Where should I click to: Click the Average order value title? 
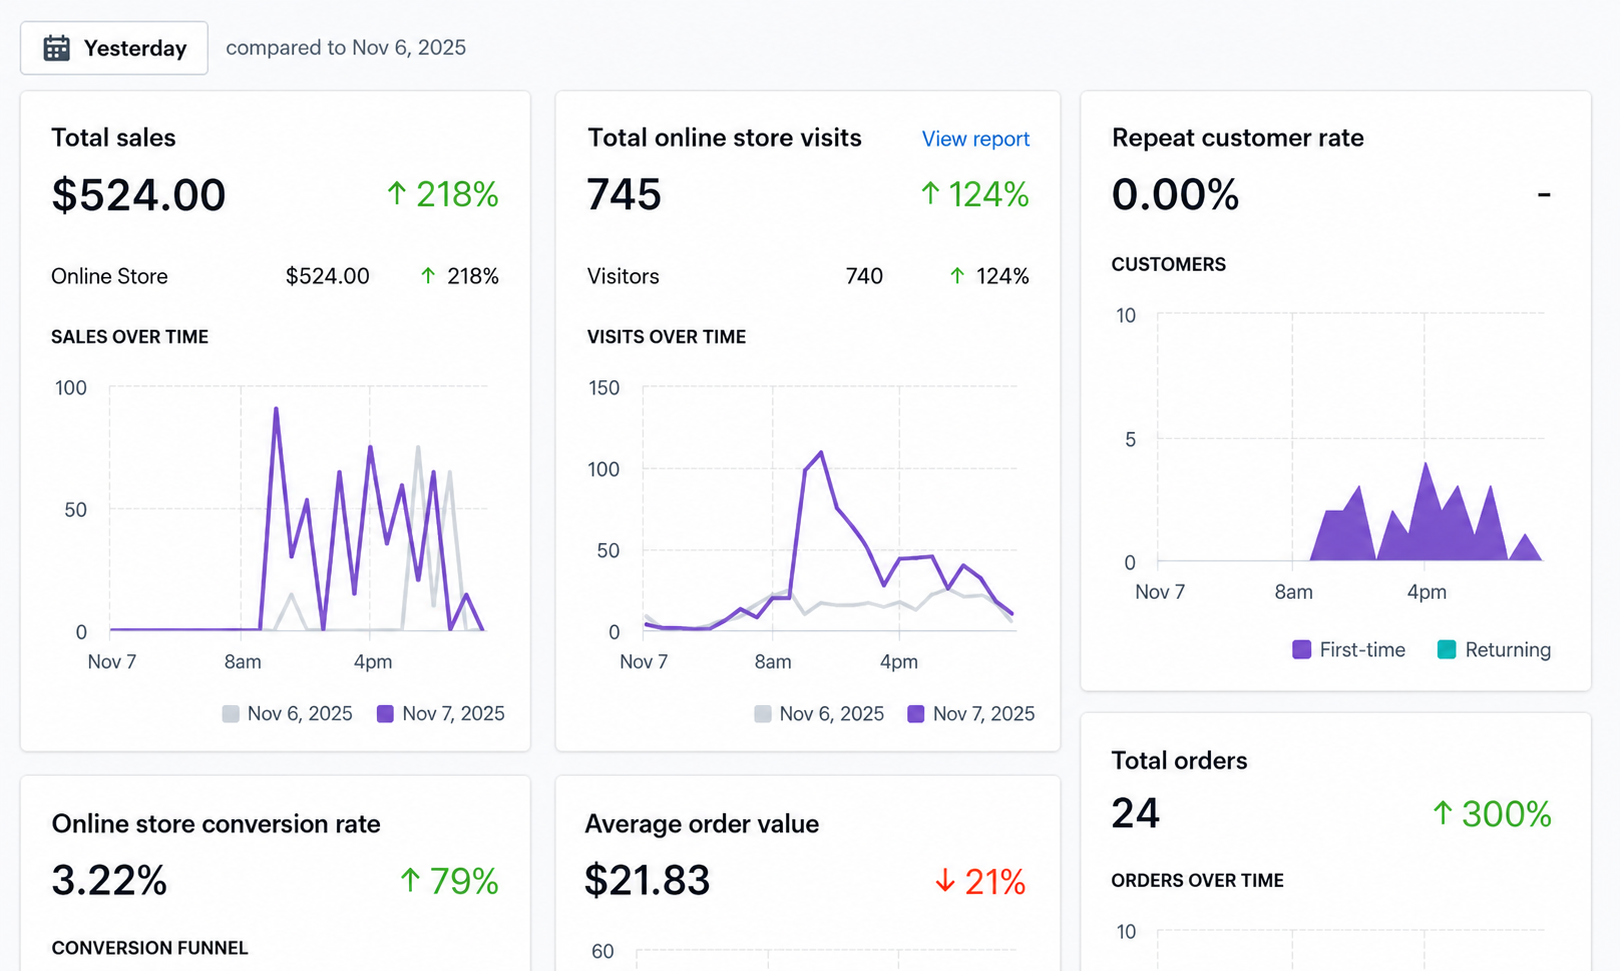[702, 824]
